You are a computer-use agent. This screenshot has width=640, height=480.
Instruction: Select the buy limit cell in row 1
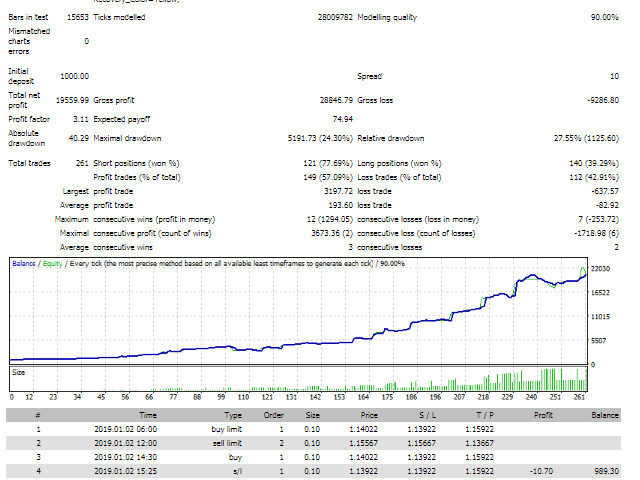click(x=227, y=429)
